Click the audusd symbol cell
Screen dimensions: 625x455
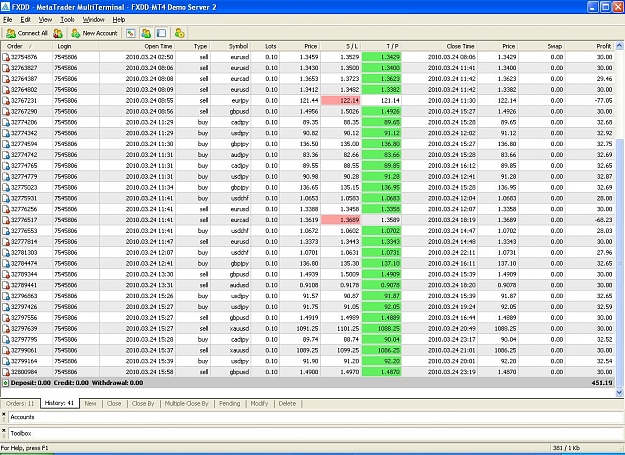[x=240, y=285]
